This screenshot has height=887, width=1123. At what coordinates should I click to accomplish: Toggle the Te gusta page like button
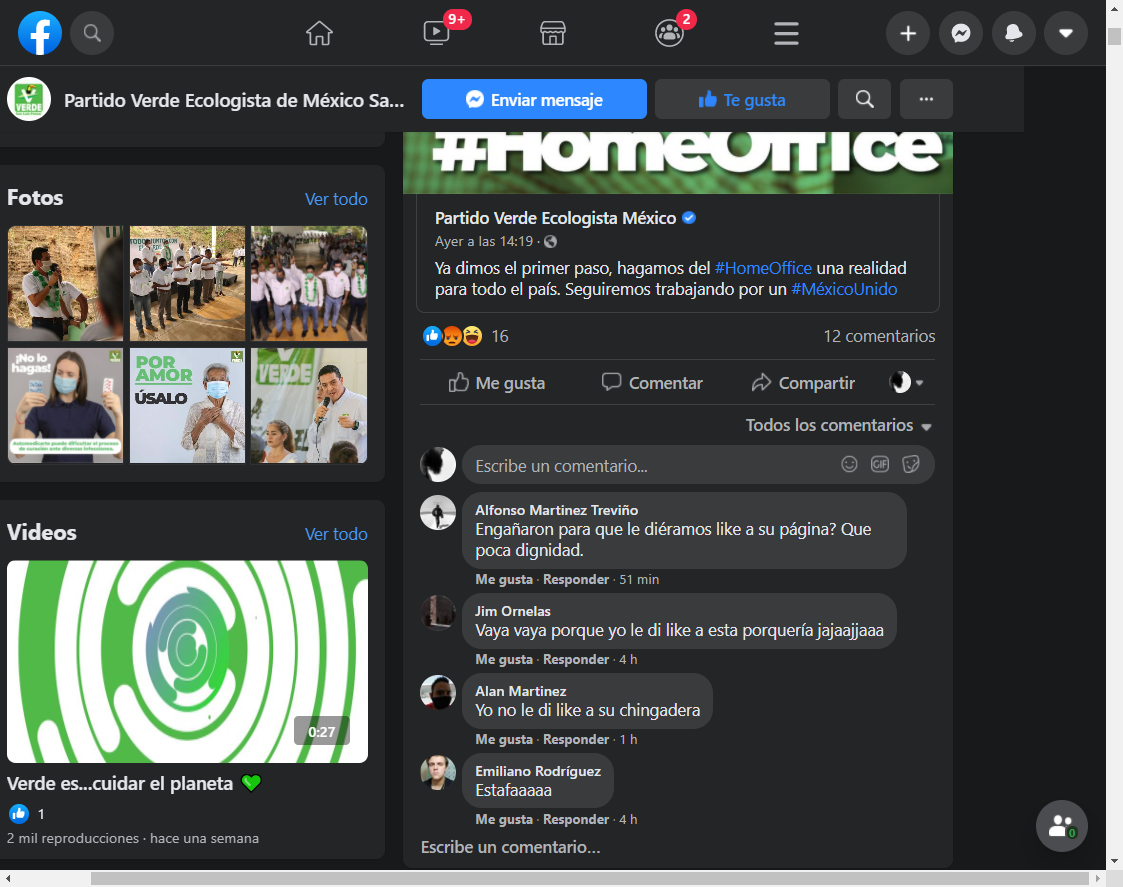742,99
